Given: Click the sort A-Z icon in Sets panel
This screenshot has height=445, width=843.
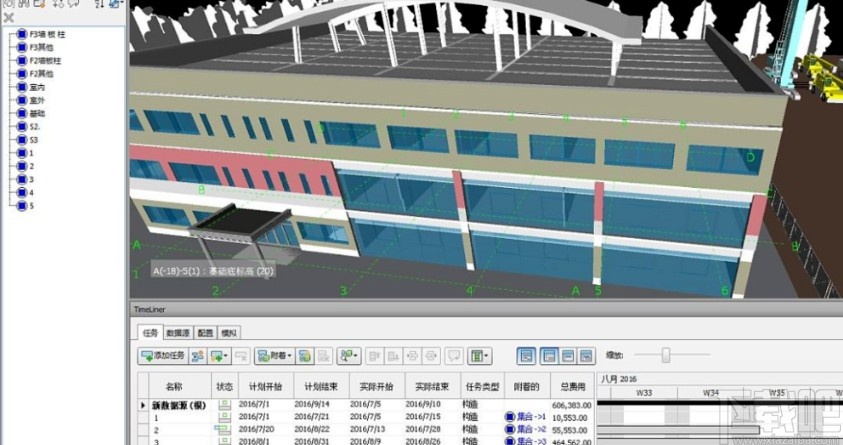Looking at the screenshot, I should coord(99,4).
